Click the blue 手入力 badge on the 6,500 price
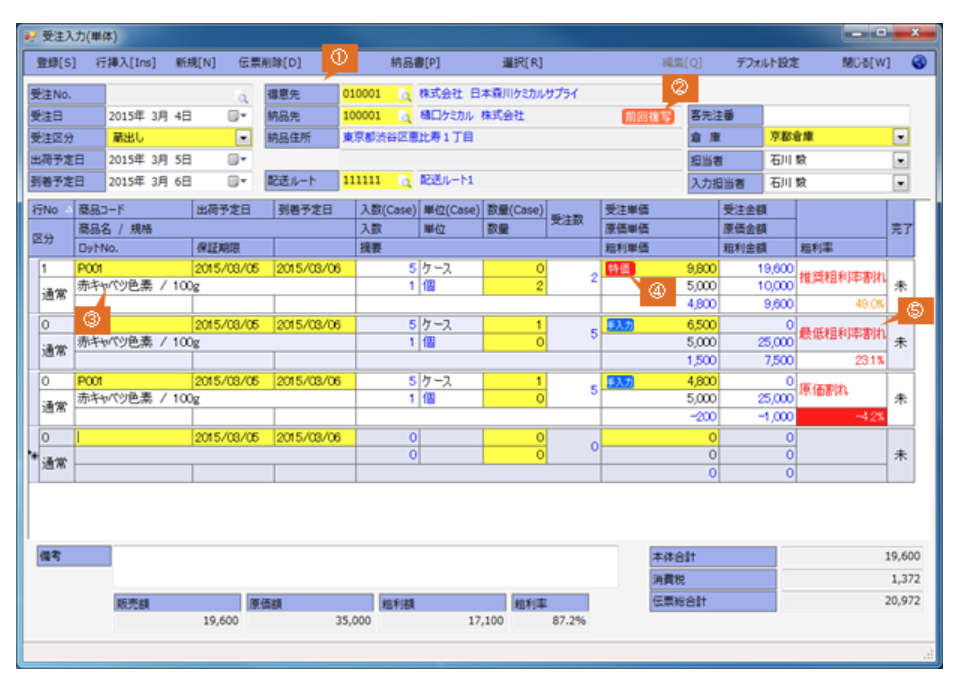This screenshot has height=694, width=957. (x=620, y=325)
